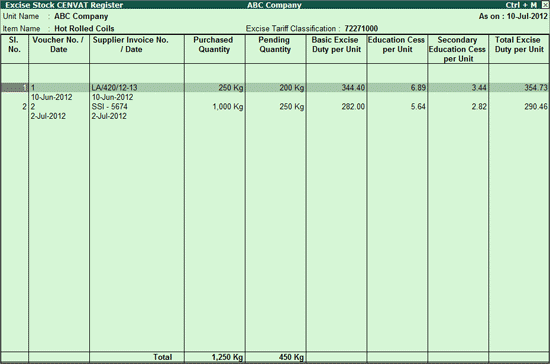Click the 1,000 Kg purchased quantity

228,107
